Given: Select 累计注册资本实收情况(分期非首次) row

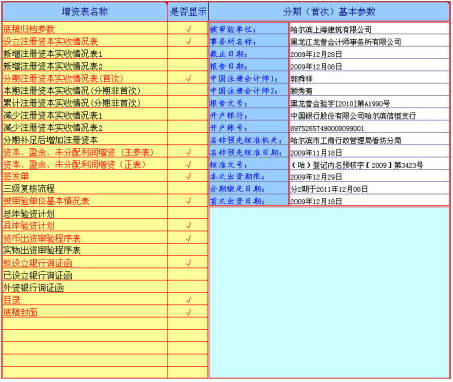Looking at the screenshot, I should click(85, 103).
